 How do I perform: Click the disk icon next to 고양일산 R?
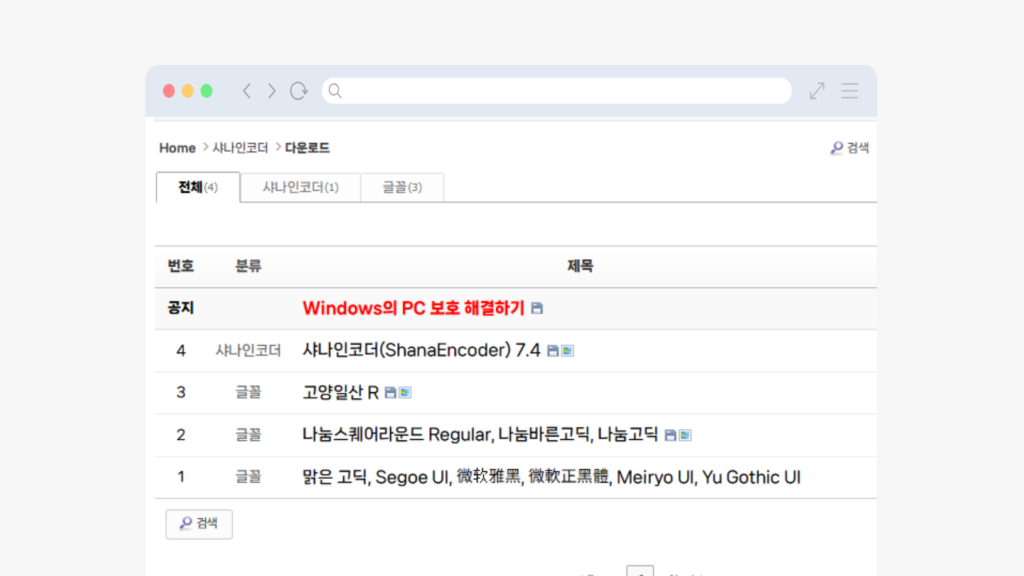pyautogui.click(x=390, y=393)
